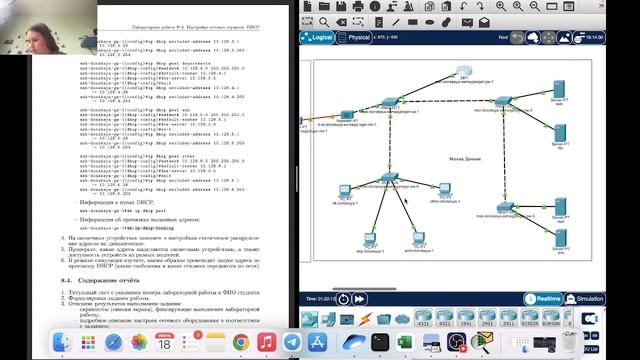640x360 pixels.
Task: Add a complex PDU open envelope
Action: pos(484,22)
